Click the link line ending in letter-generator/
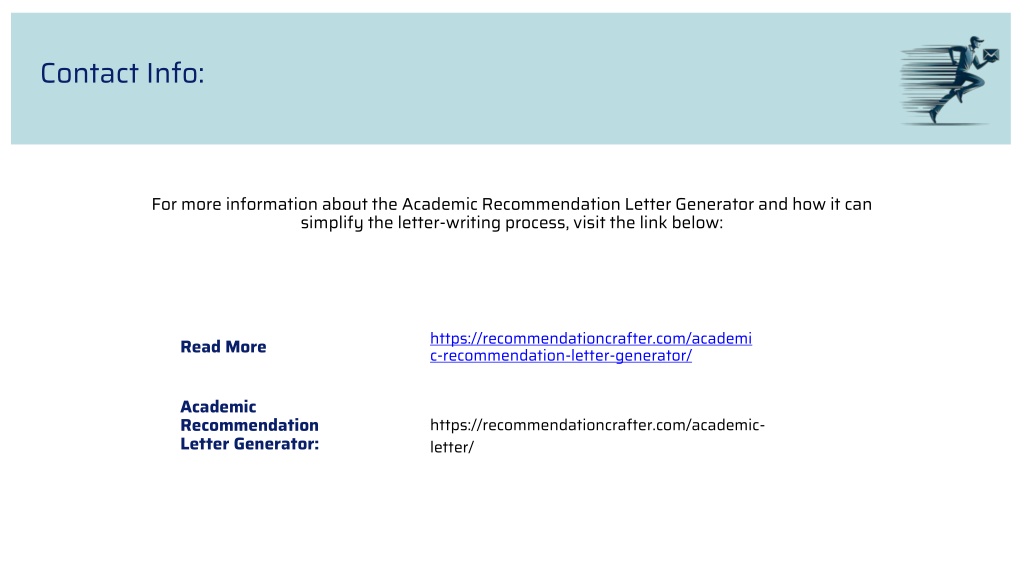 coord(560,356)
